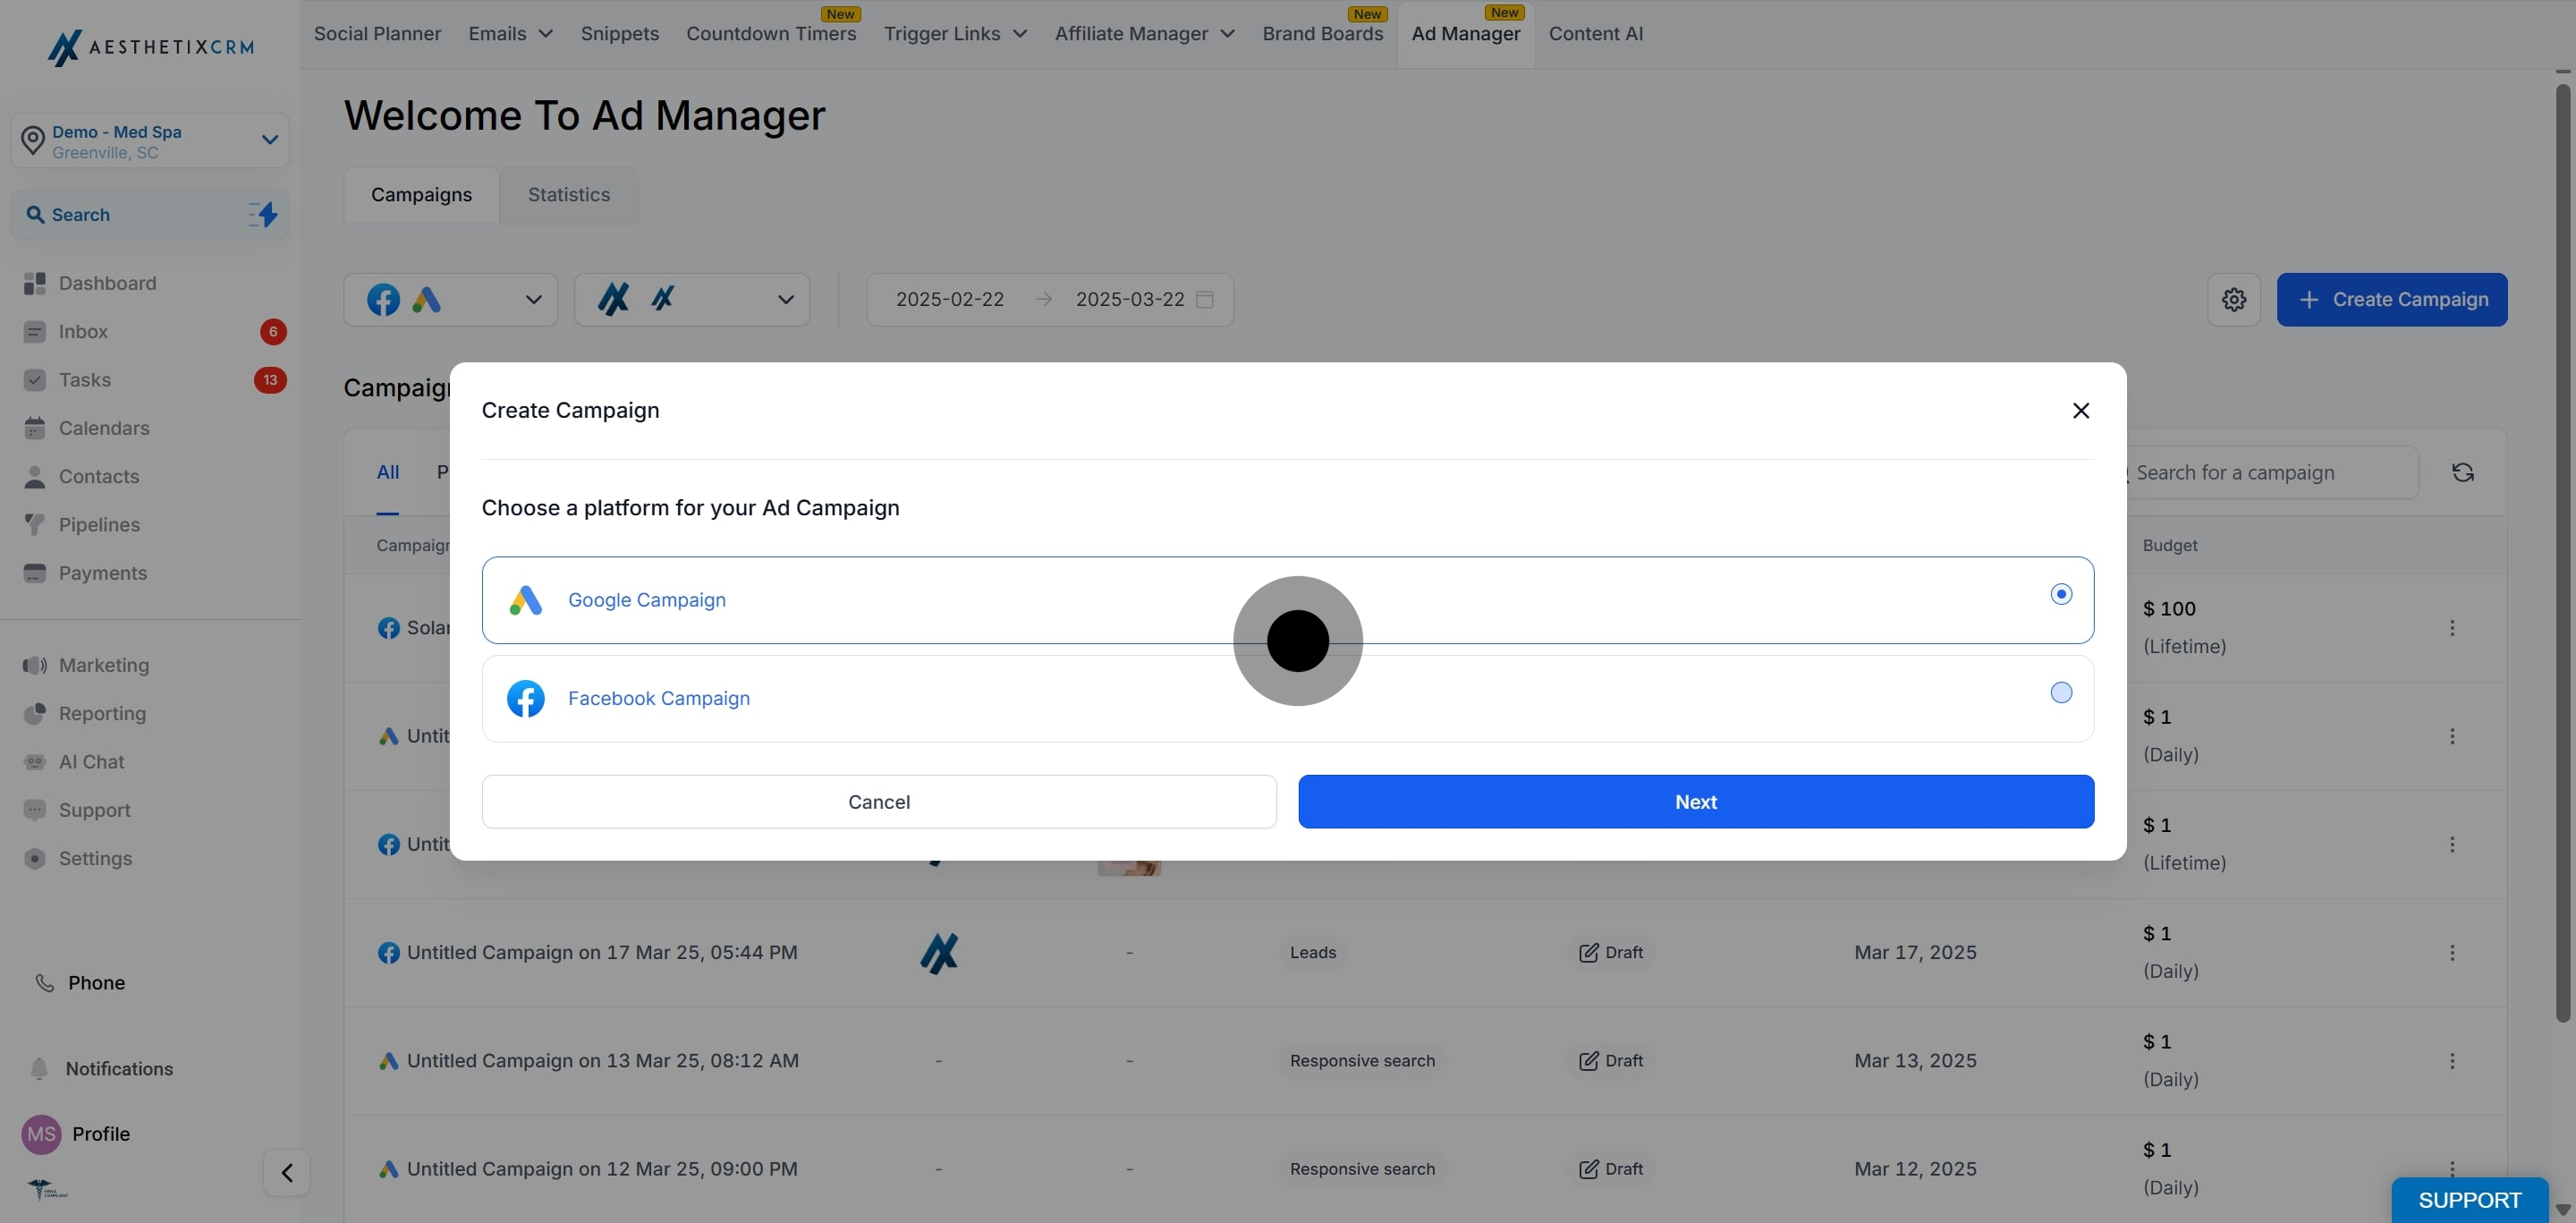Collapse the sidebar with the left arrow icon
The image size is (2576, 1223).
click(287, 1172)
